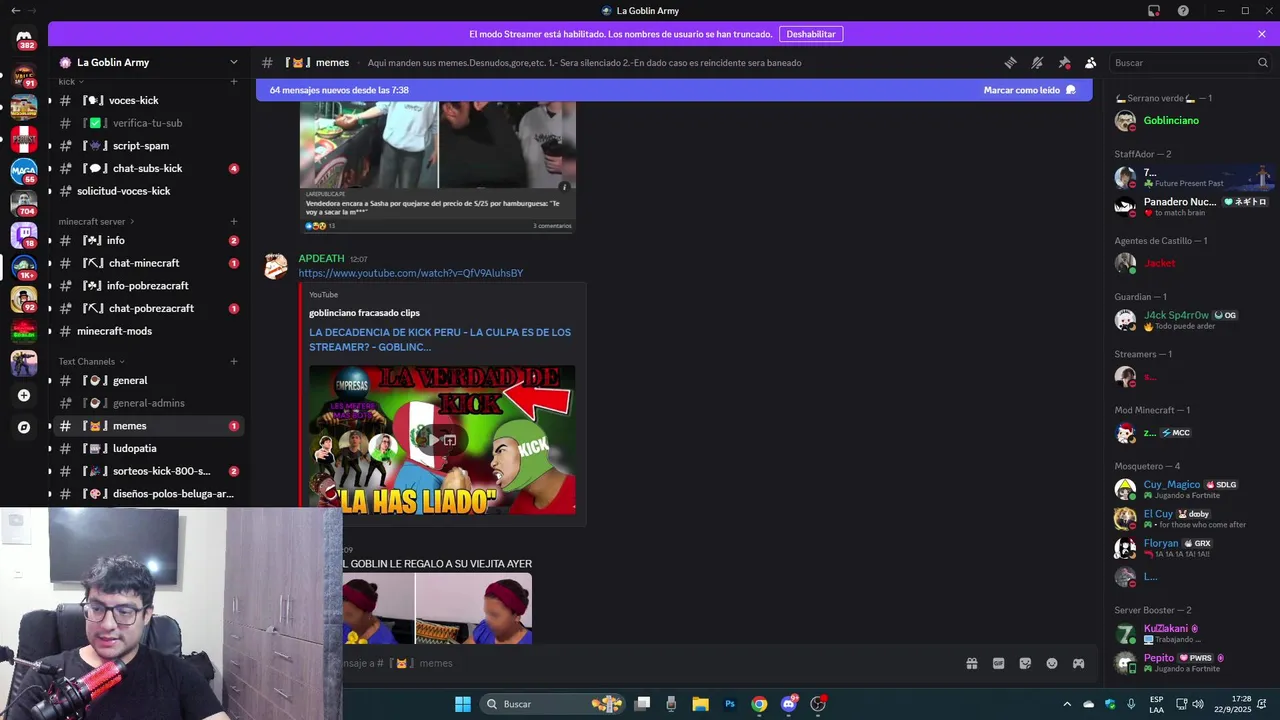This screenshot has width=1280, height=720.
Task: Open the server icon with 704 badge
Action: pyautogui.click(x=24, y=203)
